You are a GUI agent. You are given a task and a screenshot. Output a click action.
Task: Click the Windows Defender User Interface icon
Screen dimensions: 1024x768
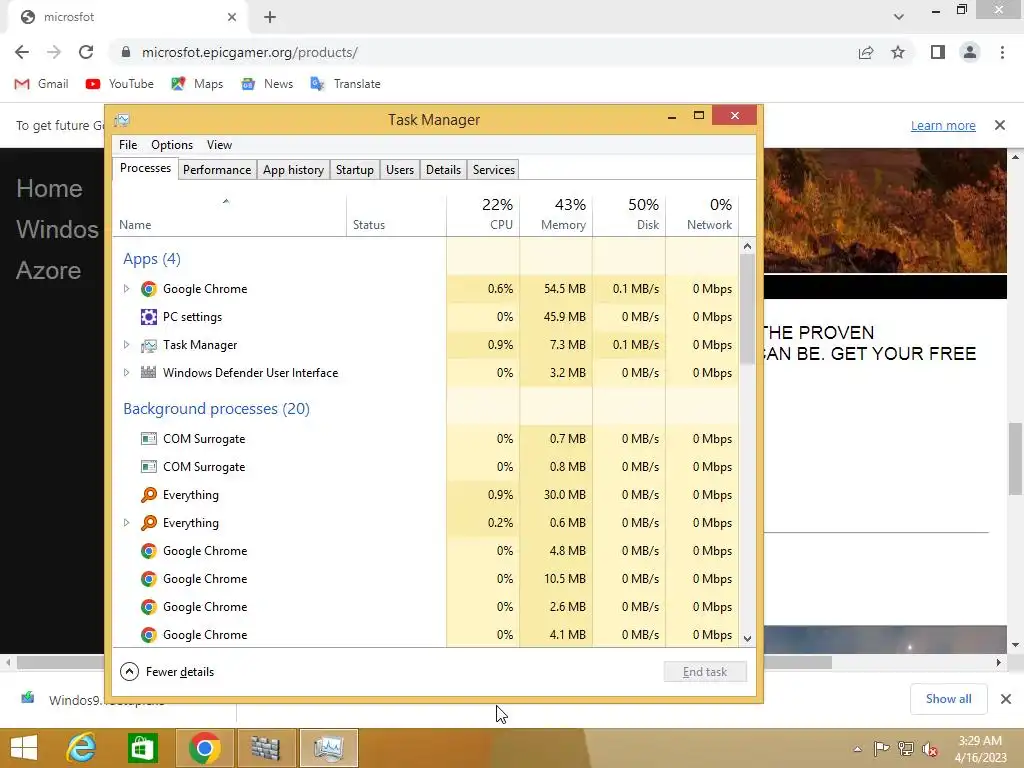click(149, 373)
